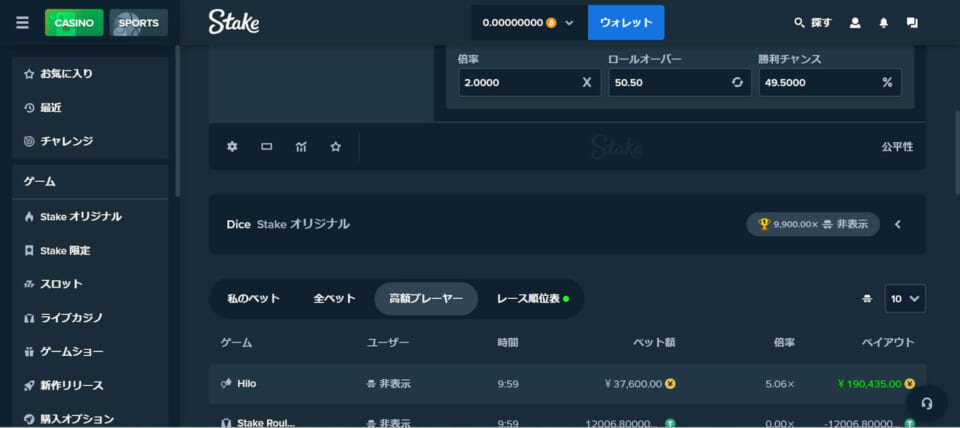Viewport: 960px width, 428px height.
Task: Open game settings gear icon
Action: (x=232, y=147)
